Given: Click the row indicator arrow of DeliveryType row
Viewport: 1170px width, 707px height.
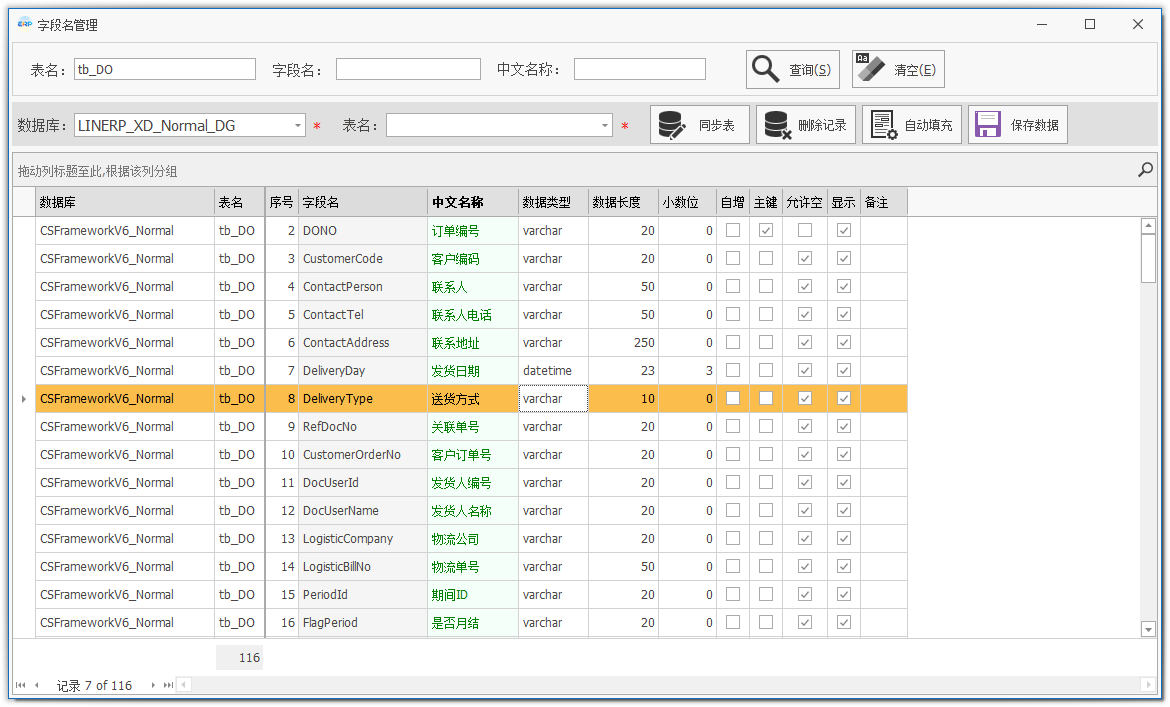Looking at the screenshot, I should pos(24,399).
